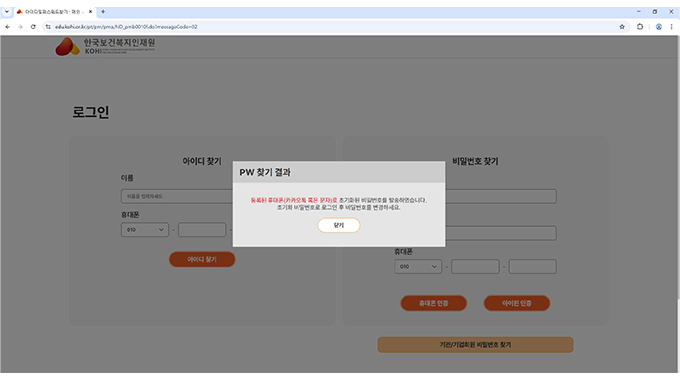The width and height of the screenshot is (680, 380).
Task: Click the KOHI 한국보건복지인재원 logo
Action: 105,46
